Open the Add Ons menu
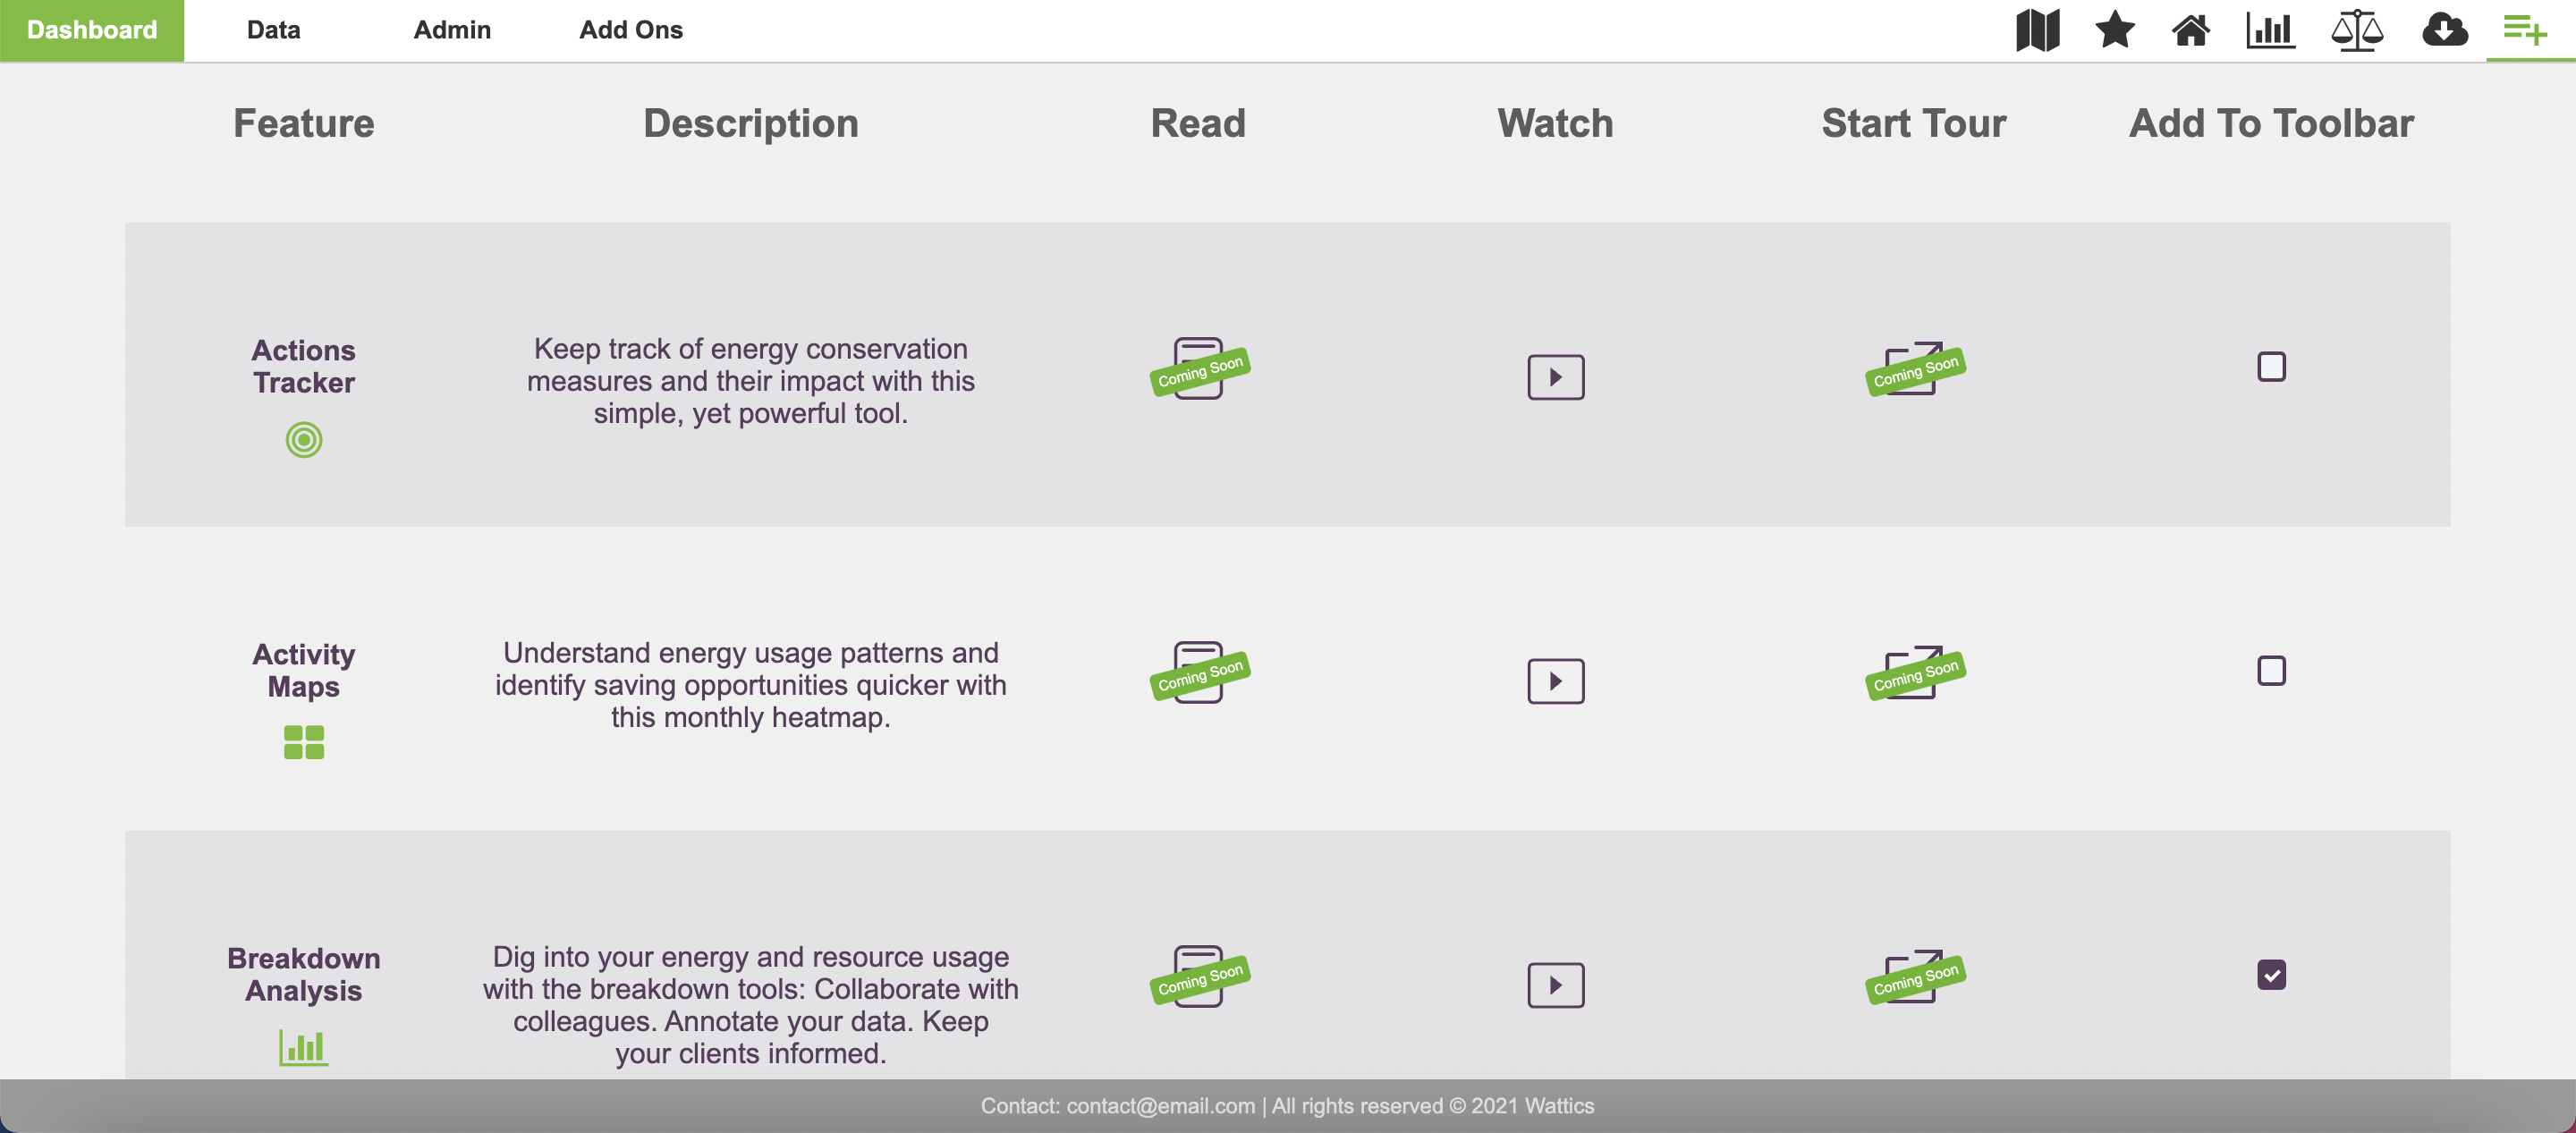Viewport: 2576px width, 1133px height. pyautogui.click(x=630, y=30)
